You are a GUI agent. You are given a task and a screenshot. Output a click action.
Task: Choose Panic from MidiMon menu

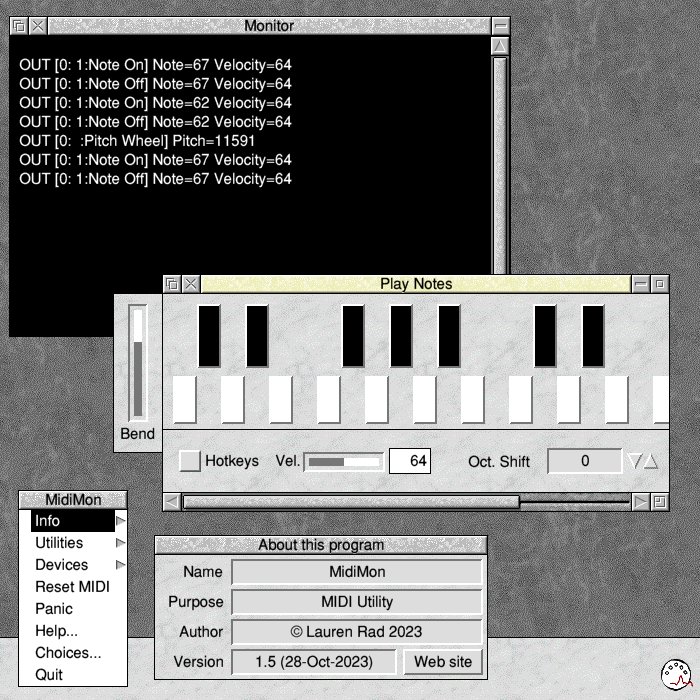[73, 608]
